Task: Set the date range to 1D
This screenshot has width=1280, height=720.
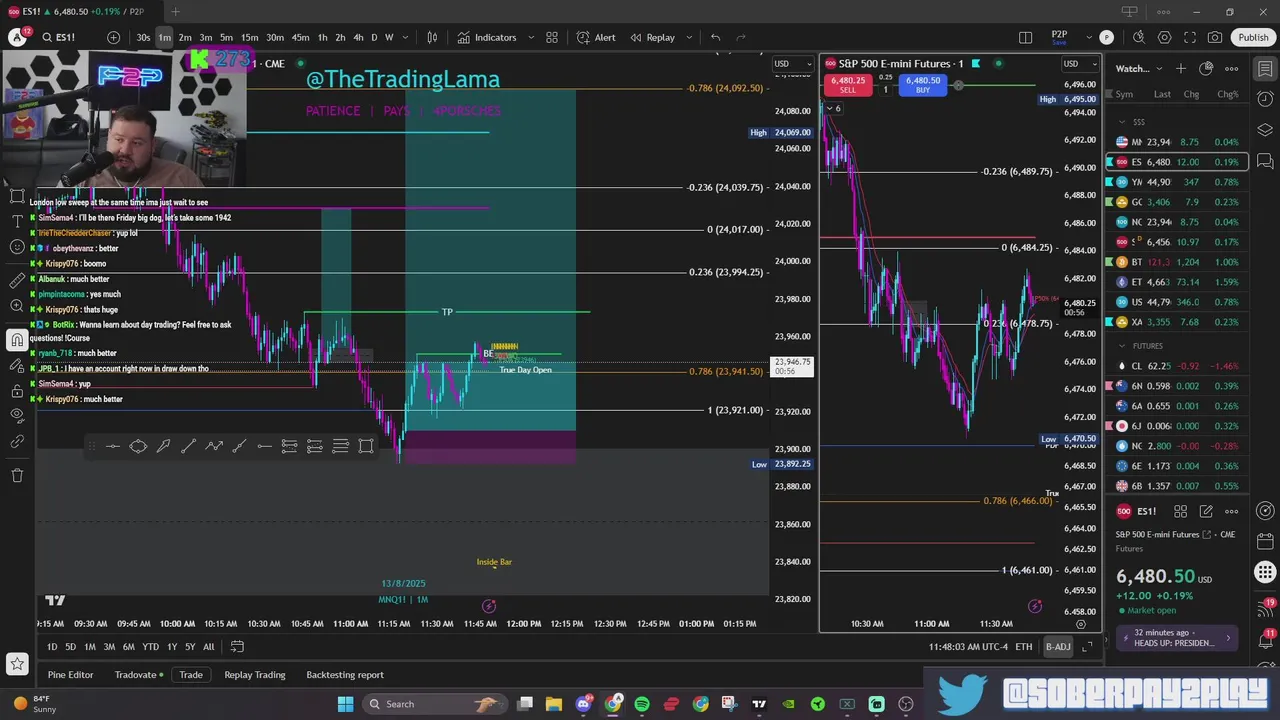Action: coord(52,647)
